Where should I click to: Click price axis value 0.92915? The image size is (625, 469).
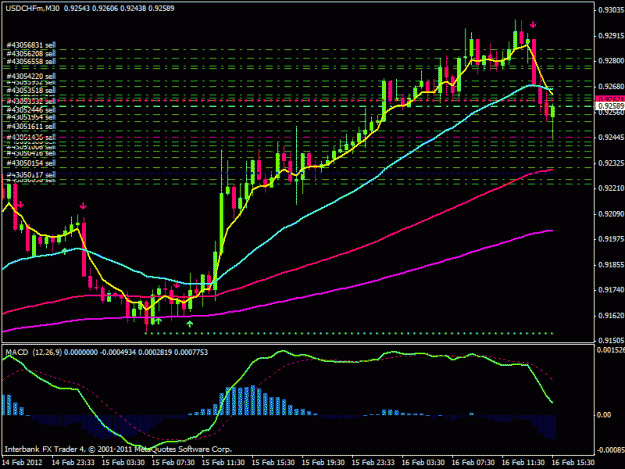611,36
